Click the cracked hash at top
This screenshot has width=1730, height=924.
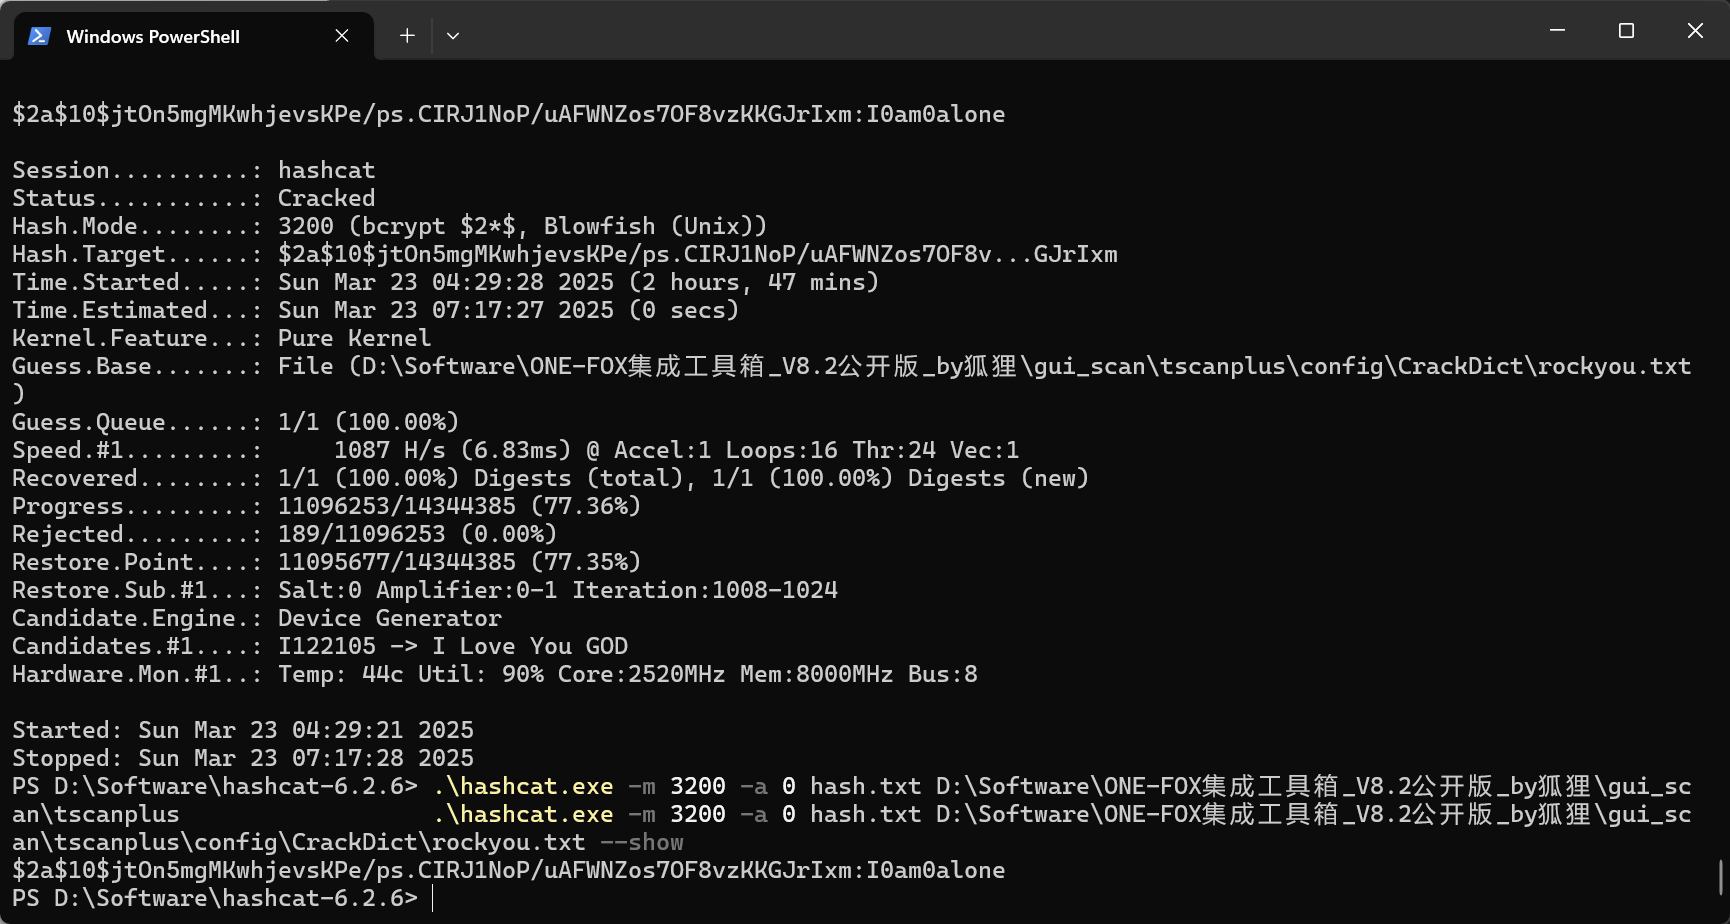point(508,114)
